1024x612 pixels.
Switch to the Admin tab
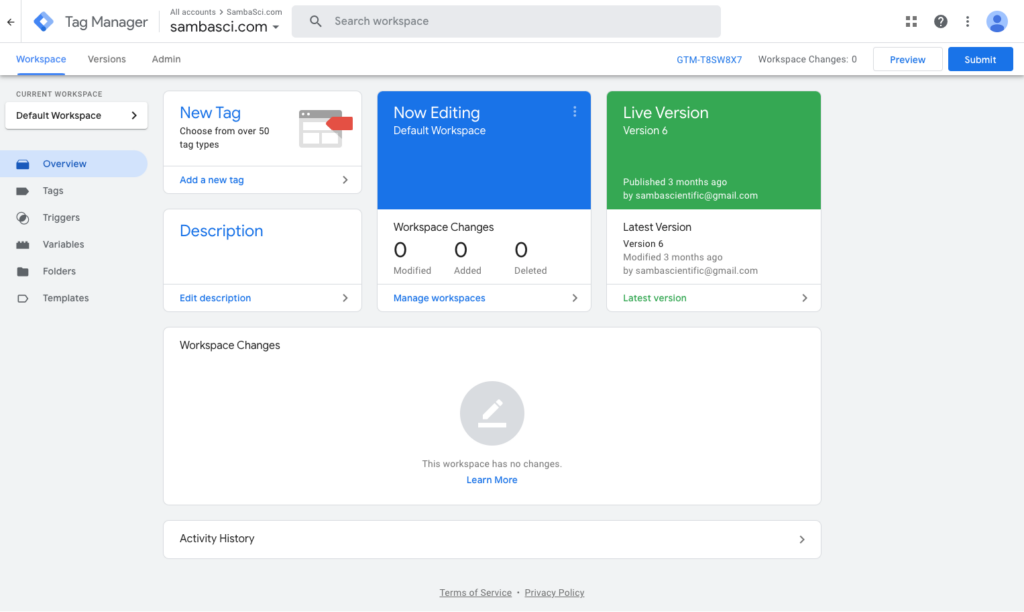click(x=166, y=59)
